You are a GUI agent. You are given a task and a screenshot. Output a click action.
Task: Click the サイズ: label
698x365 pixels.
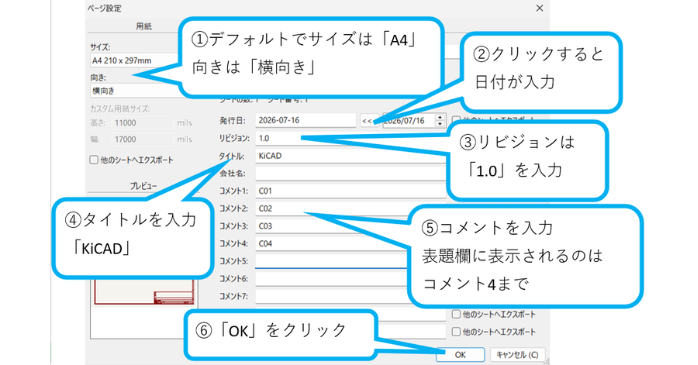pyautogui.click(x=100, y=47)
